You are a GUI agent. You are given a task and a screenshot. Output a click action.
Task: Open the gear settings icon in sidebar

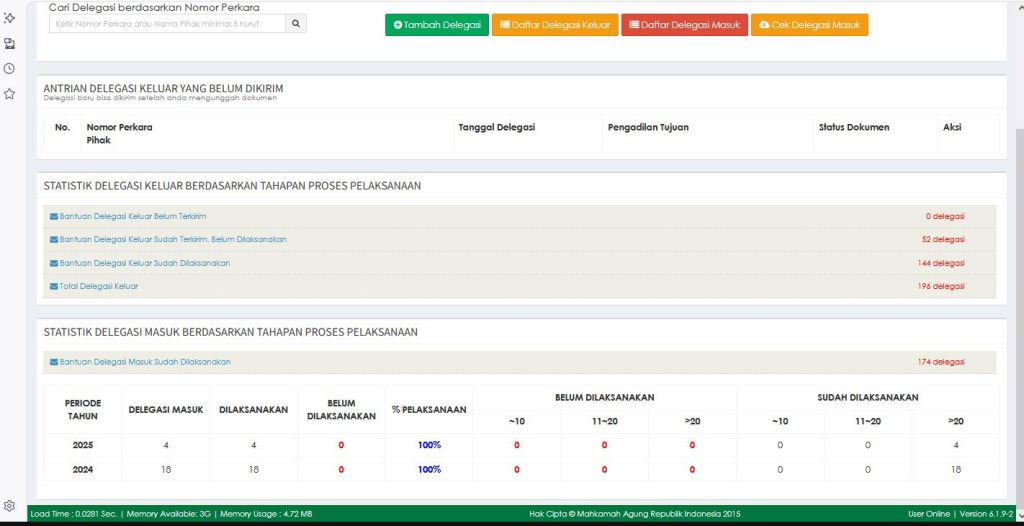coord(9,506)
